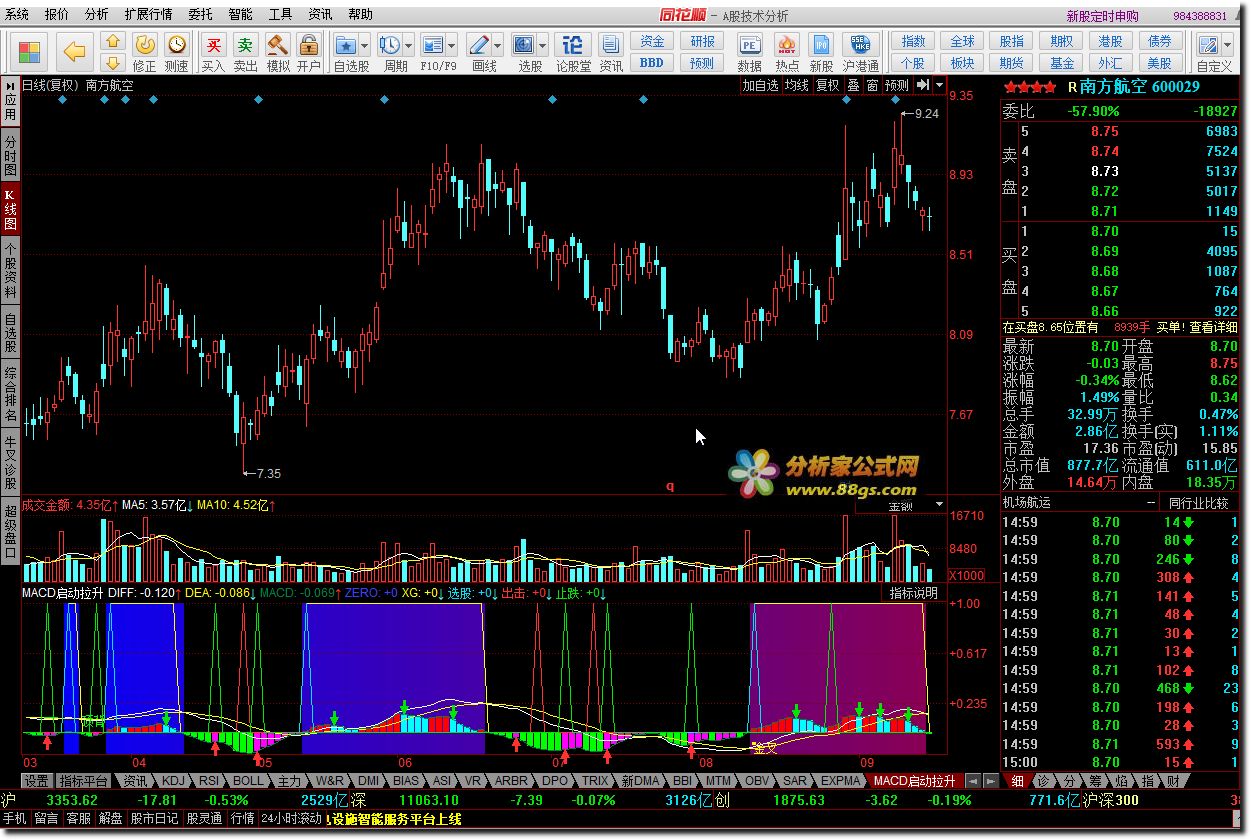
Task: Click the back arrow (return) toolbar icon
Action: tap(74, 50)
